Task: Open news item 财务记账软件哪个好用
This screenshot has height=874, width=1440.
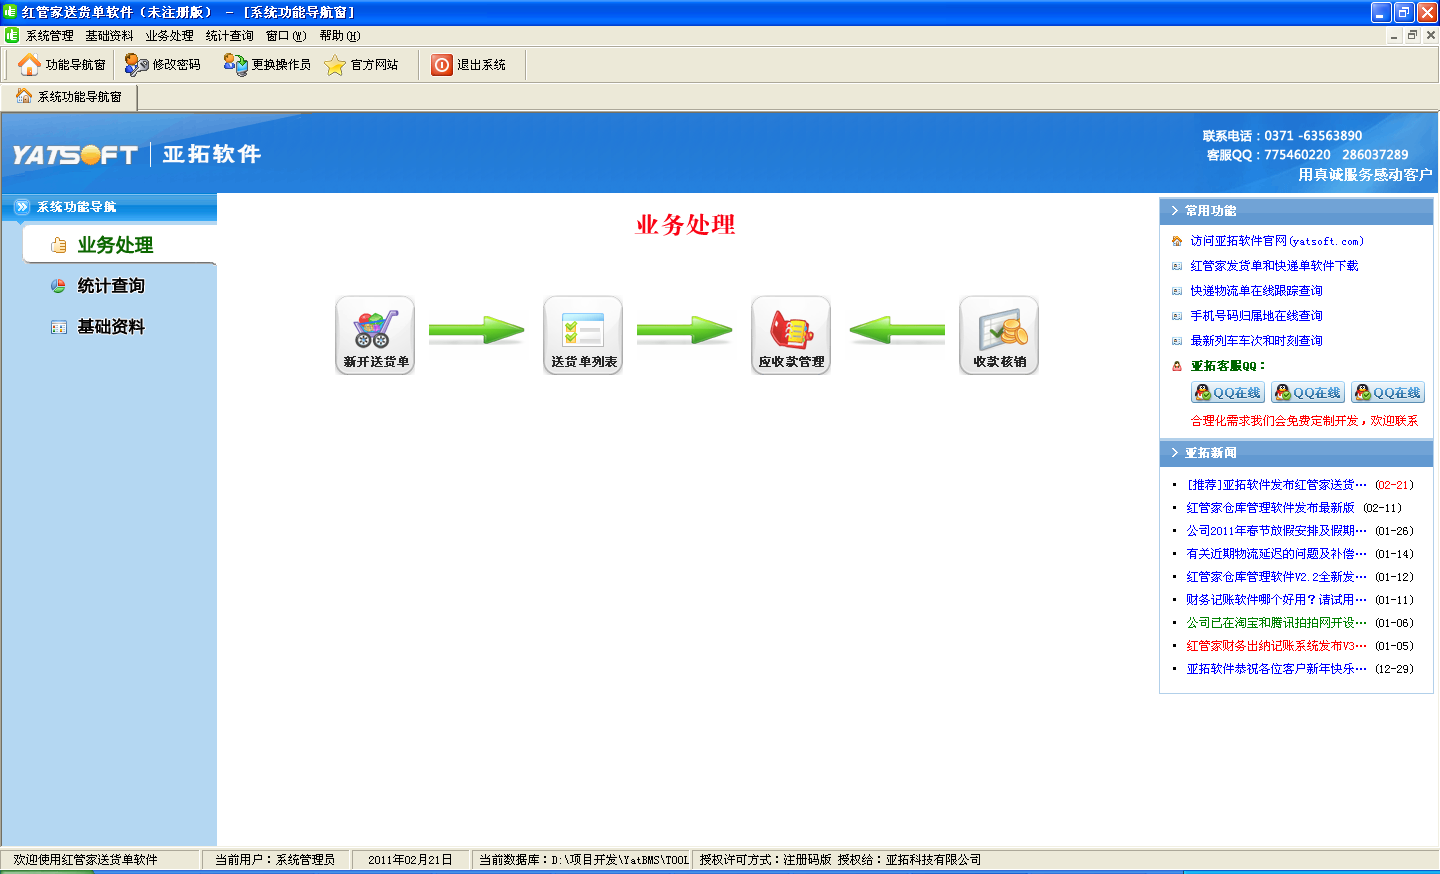Action: (1275, 600)
